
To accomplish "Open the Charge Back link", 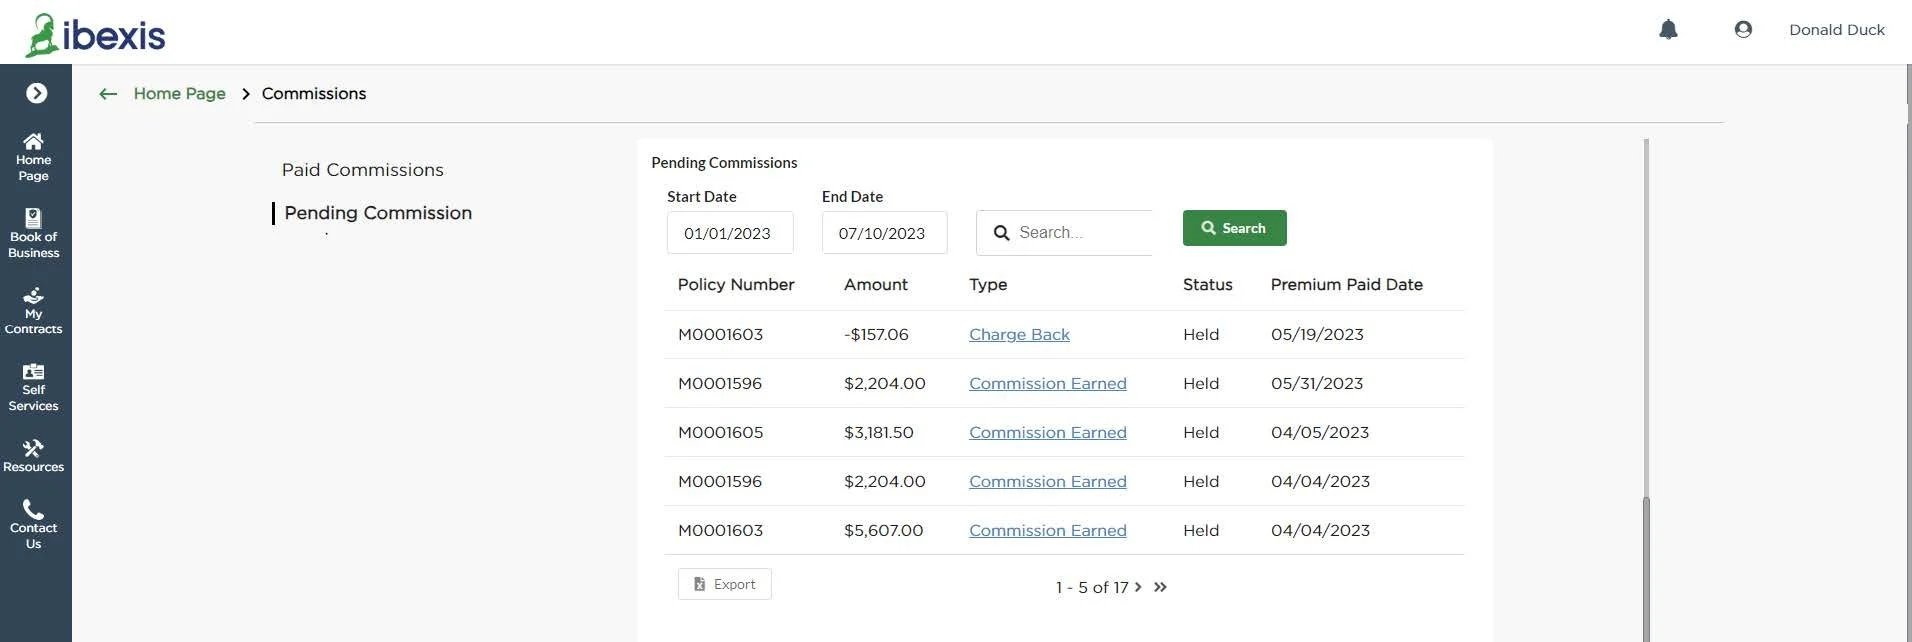I will click(x=1019, y=335).
